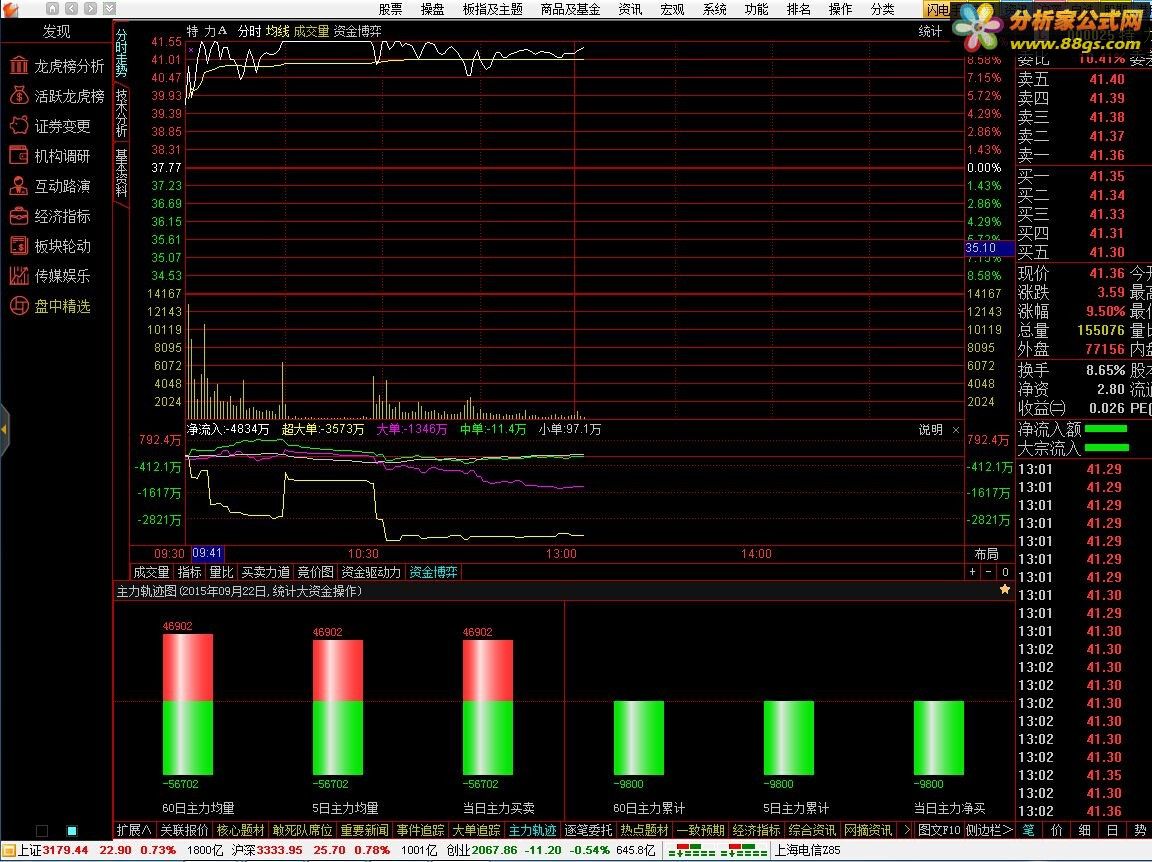The height and width of the screenshot is (862, 1152).
Task: Switch to the 成交量 indicator tab
Action: tap(151, 572)
